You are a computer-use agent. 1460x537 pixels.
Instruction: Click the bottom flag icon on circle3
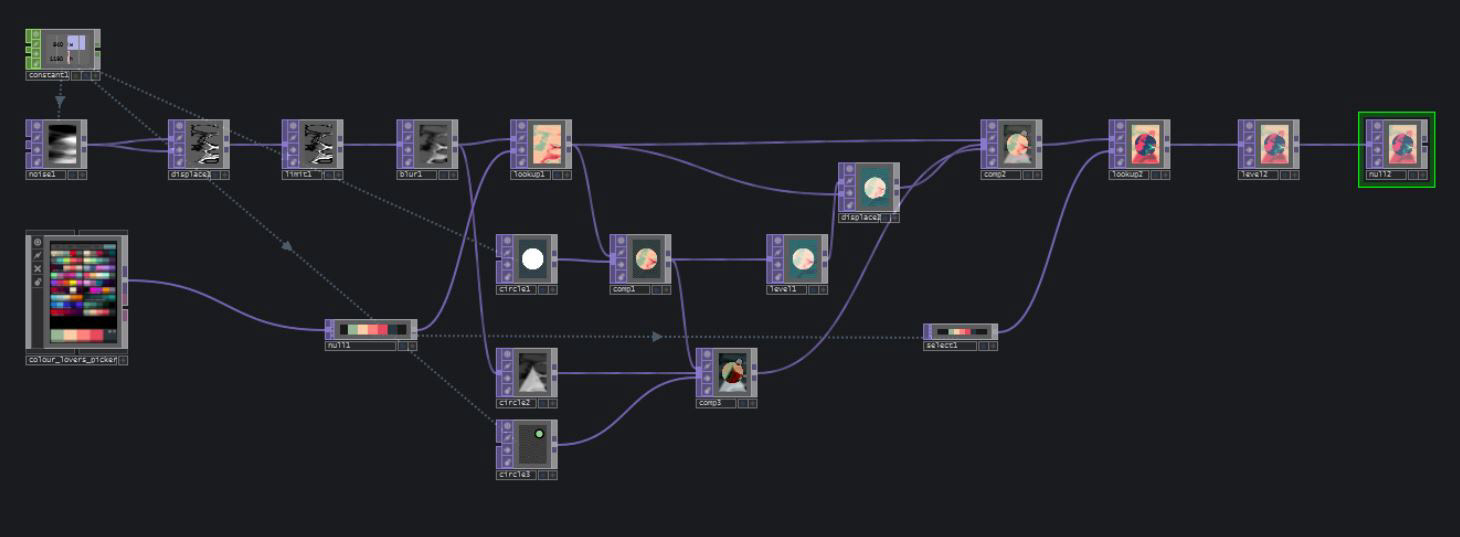[x=507, y=462]
